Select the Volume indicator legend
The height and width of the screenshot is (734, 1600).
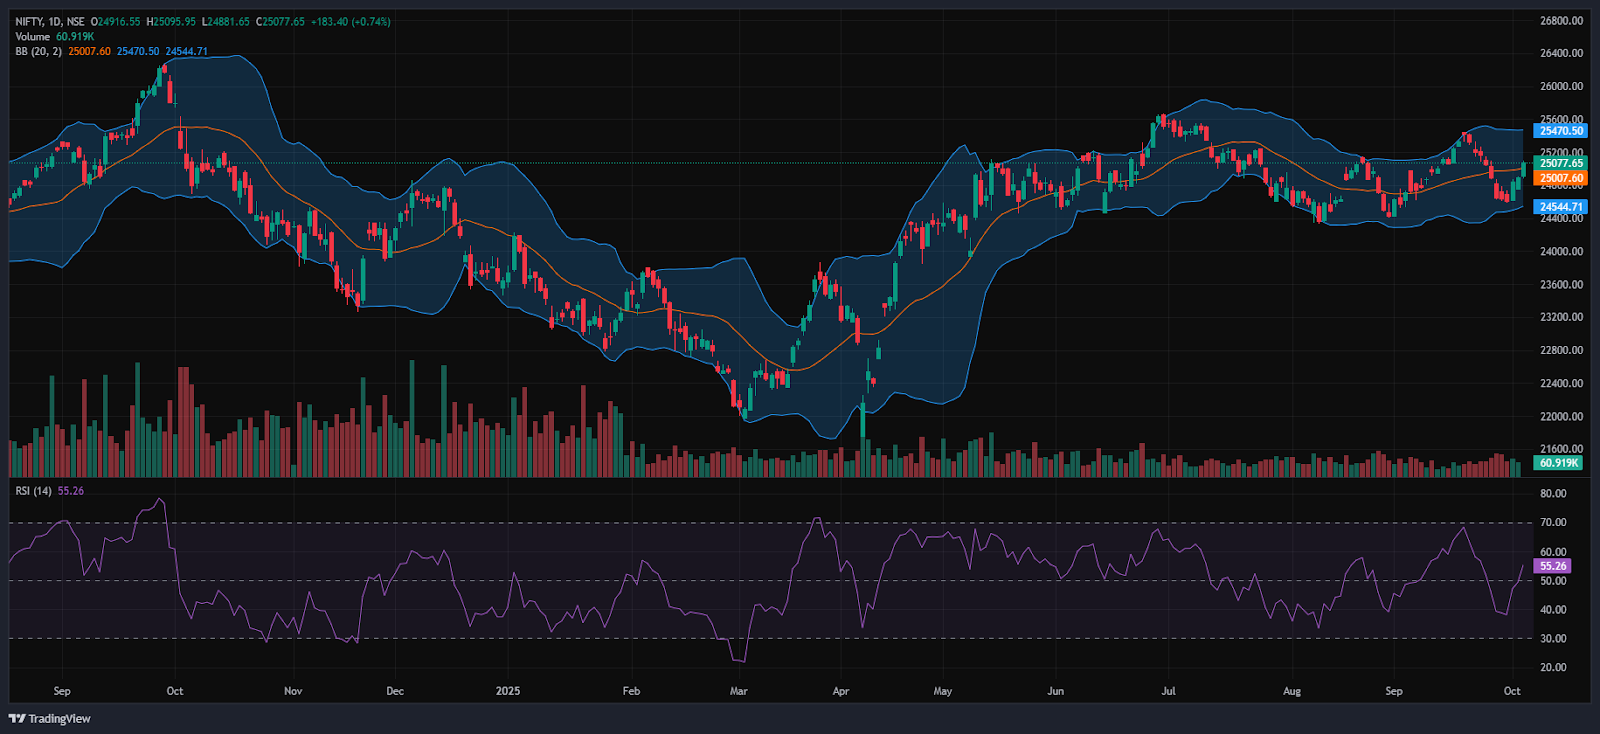coord(32,37)
